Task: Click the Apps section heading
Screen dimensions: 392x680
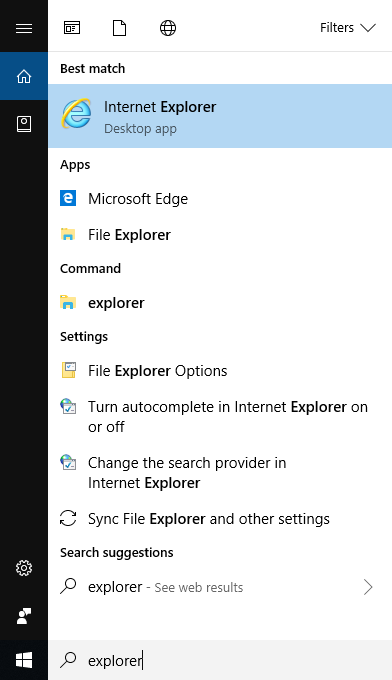Action: coord(75,165)
